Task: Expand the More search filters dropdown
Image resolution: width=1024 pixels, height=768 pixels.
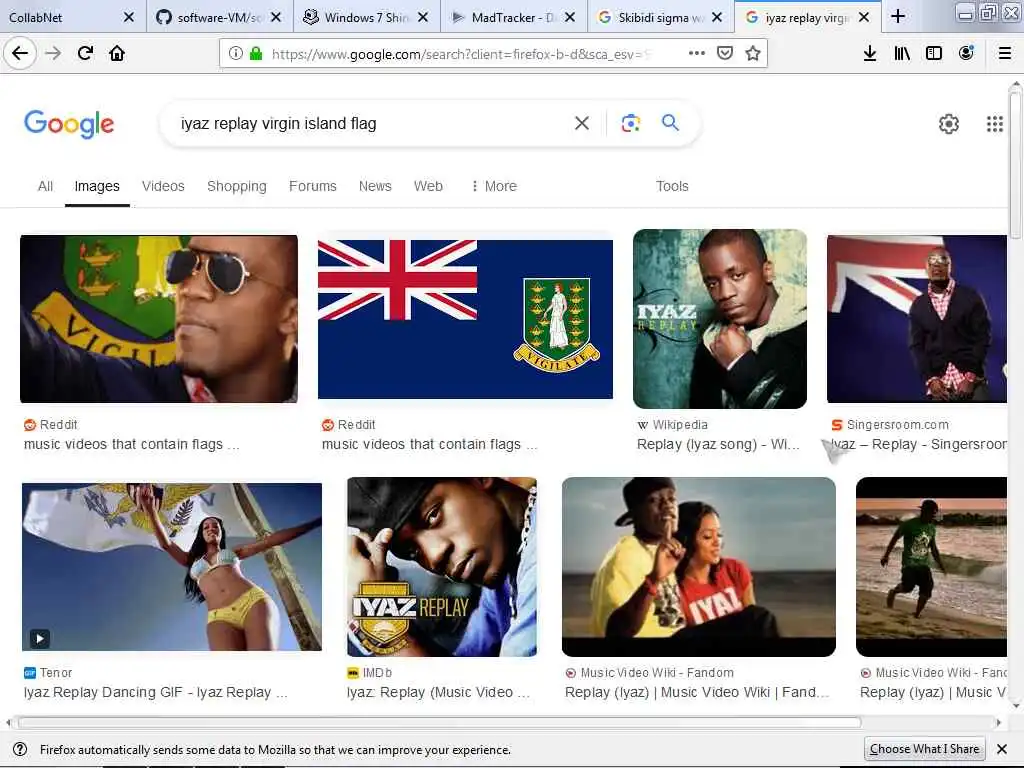Action: point(494,186)
